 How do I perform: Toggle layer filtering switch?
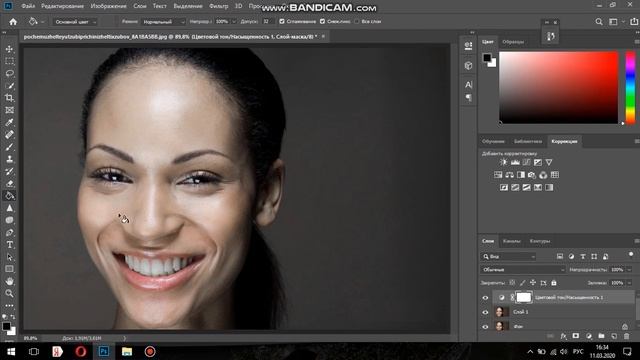pyautogui.click(x=631, y=255)
